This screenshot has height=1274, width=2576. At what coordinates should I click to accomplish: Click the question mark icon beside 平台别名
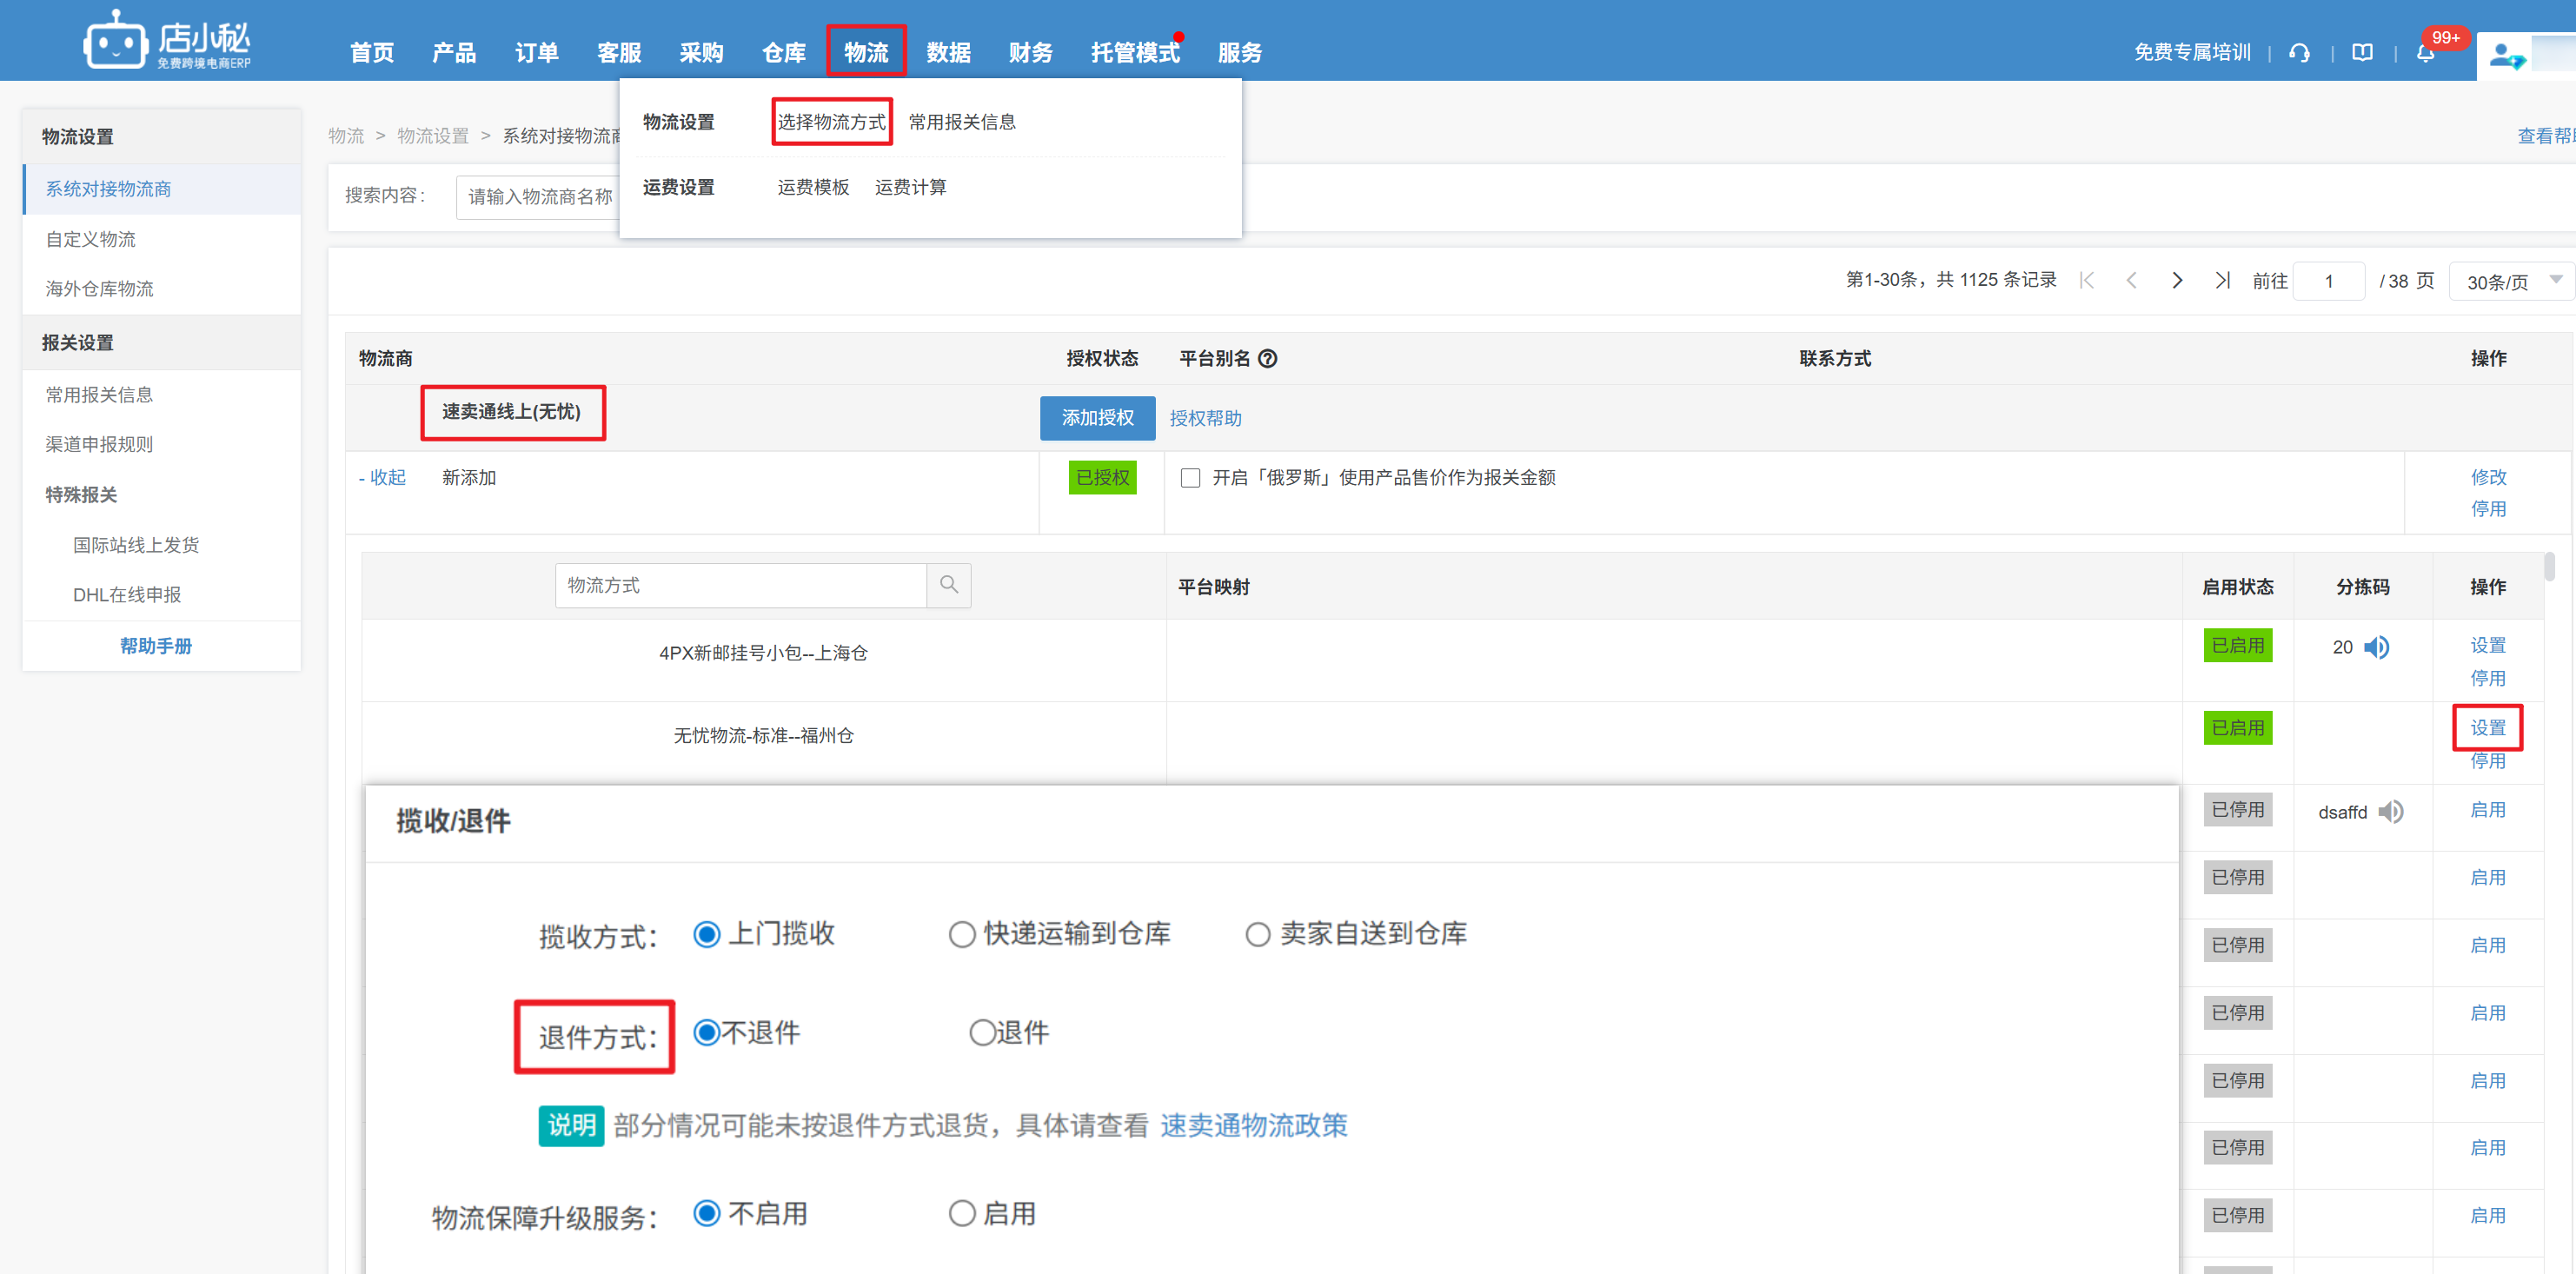pos(1267,359)
